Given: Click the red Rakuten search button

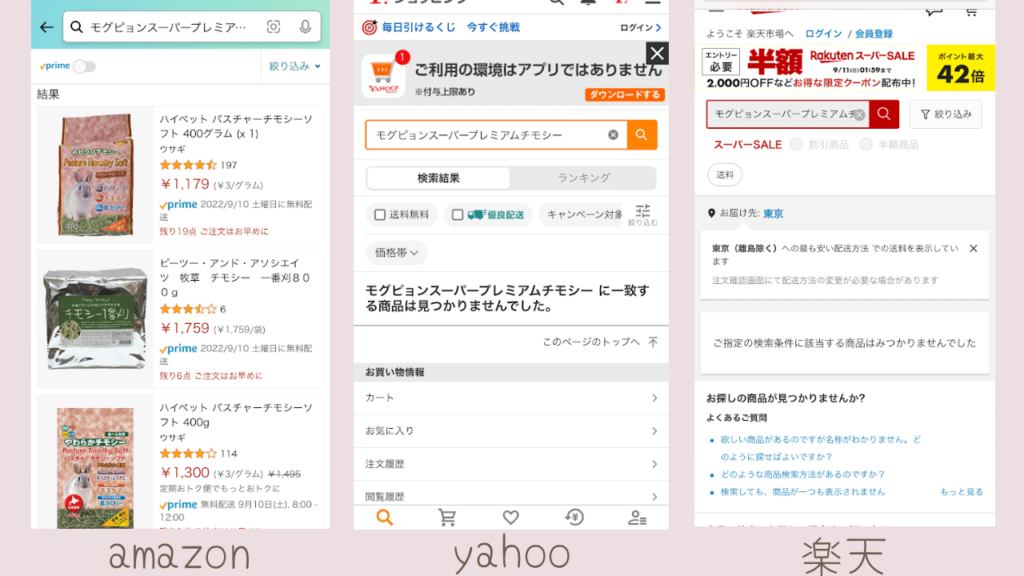Looking at the screenshot, I should pos(884,114).
